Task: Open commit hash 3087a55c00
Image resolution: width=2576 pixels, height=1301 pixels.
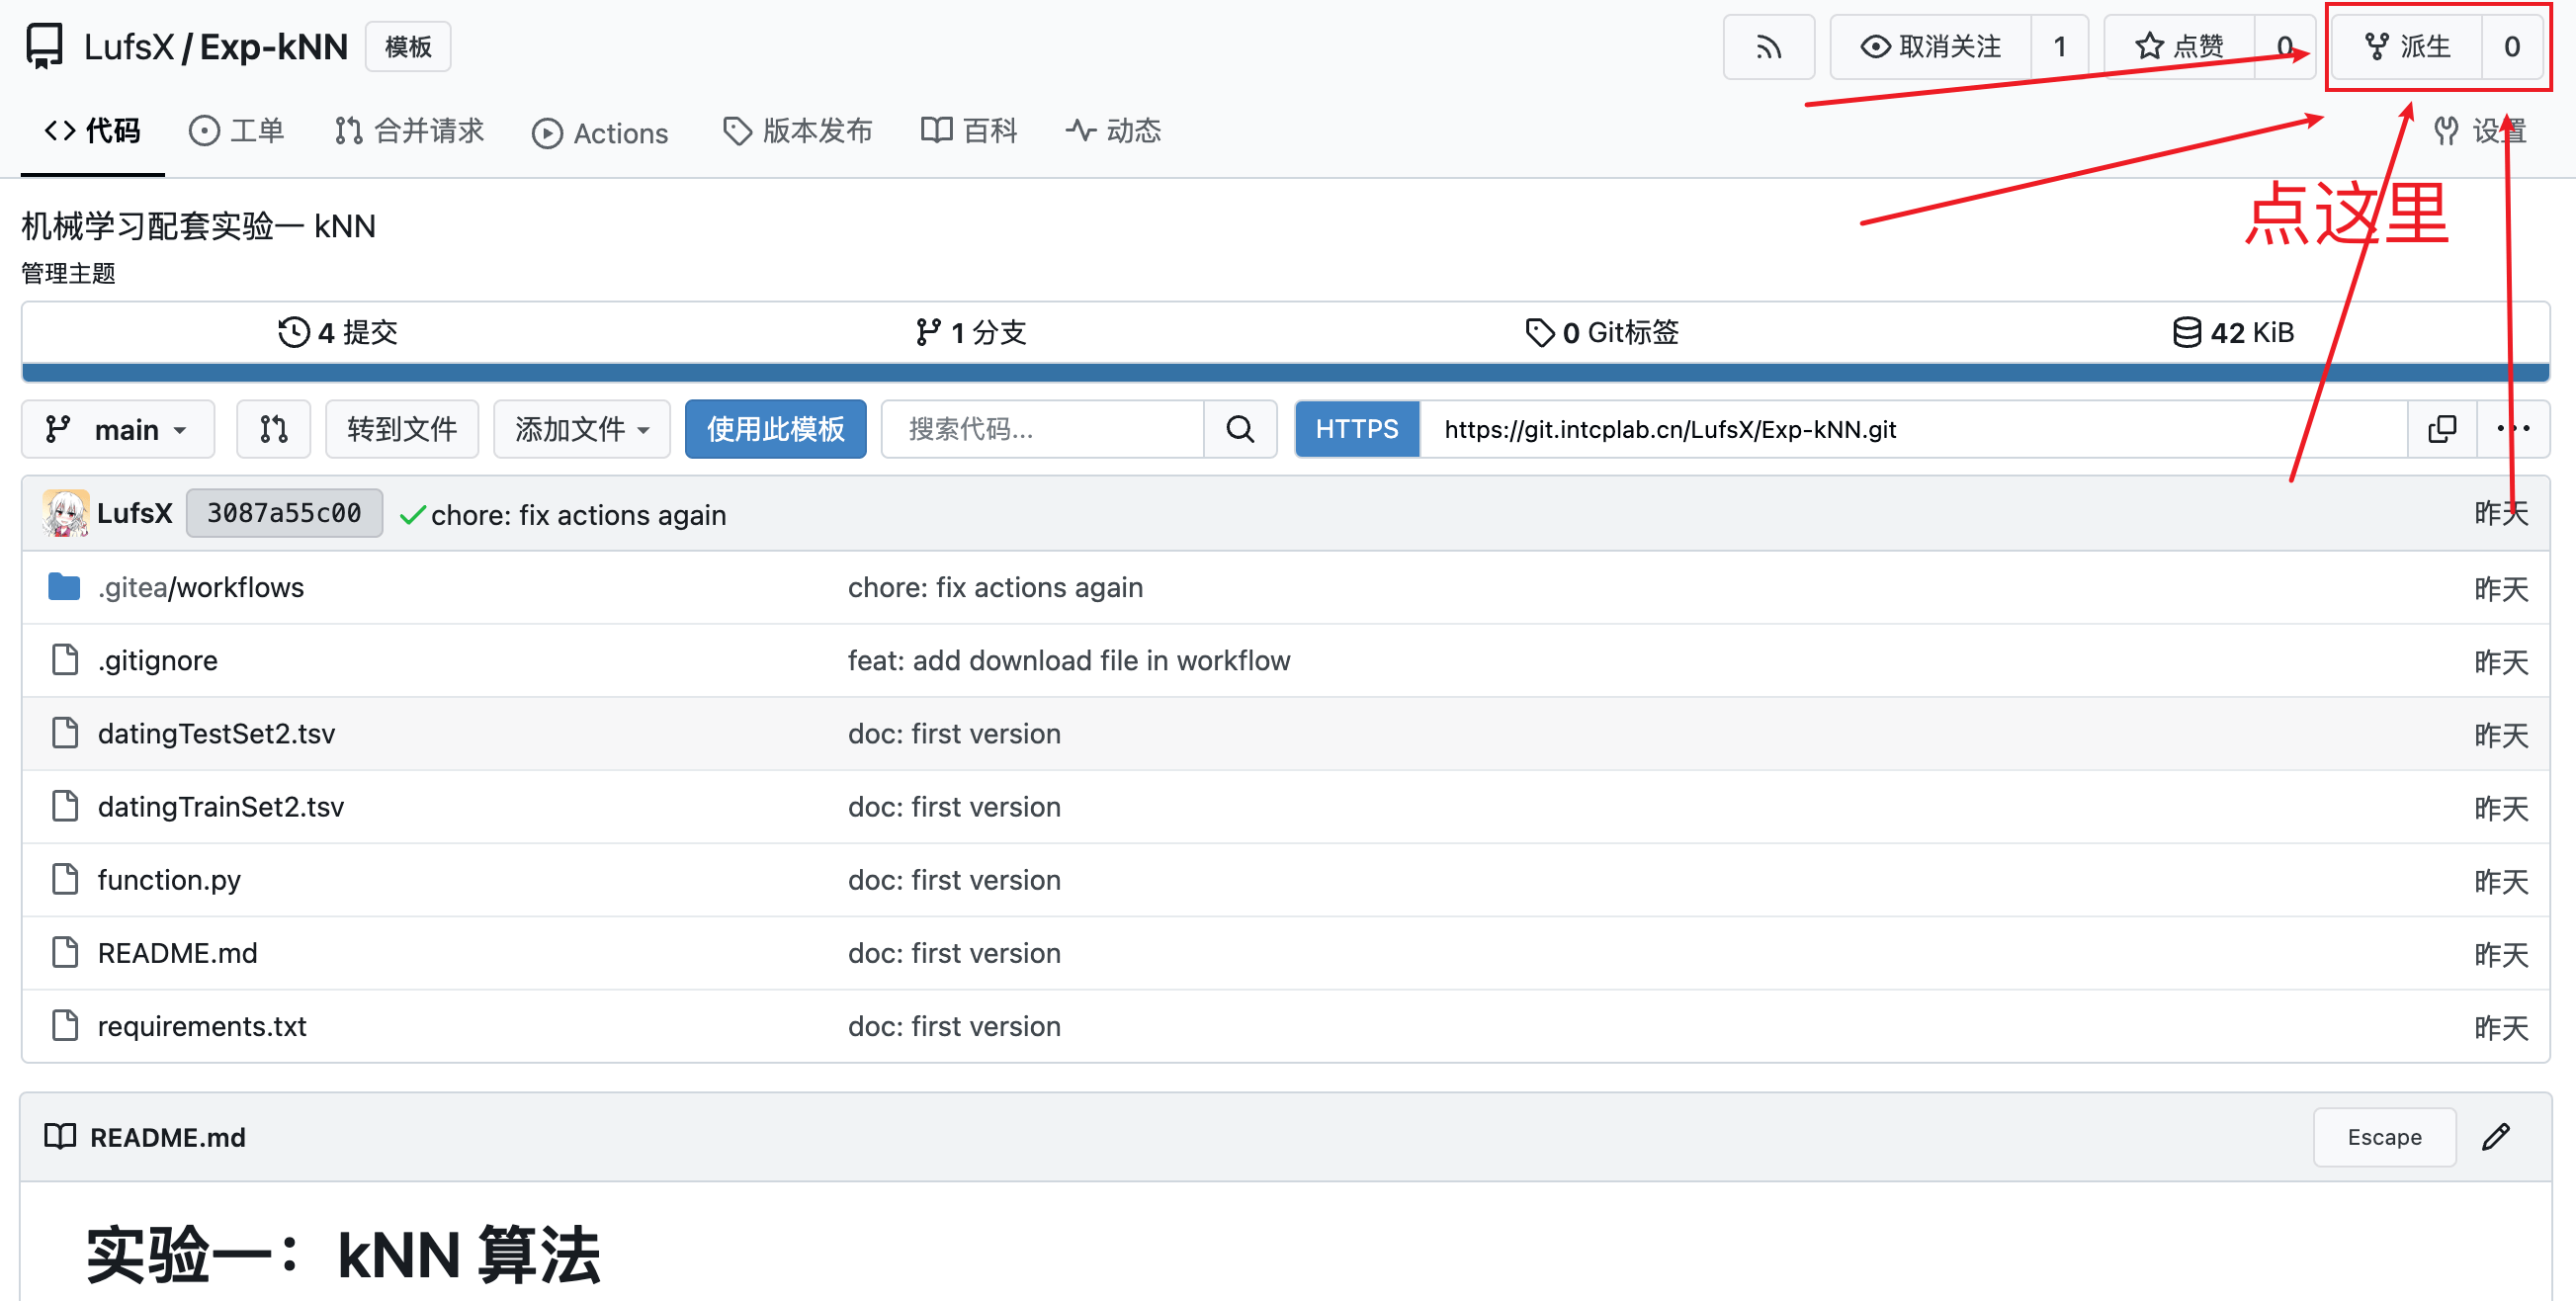Action: [284, 513]
